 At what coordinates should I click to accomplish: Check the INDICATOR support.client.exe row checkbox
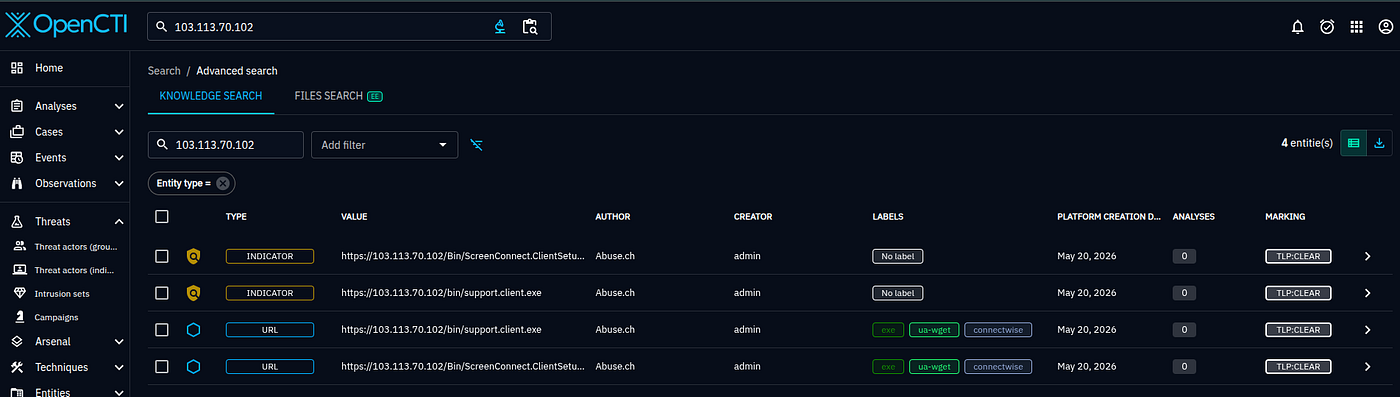[x=162, y=293]
